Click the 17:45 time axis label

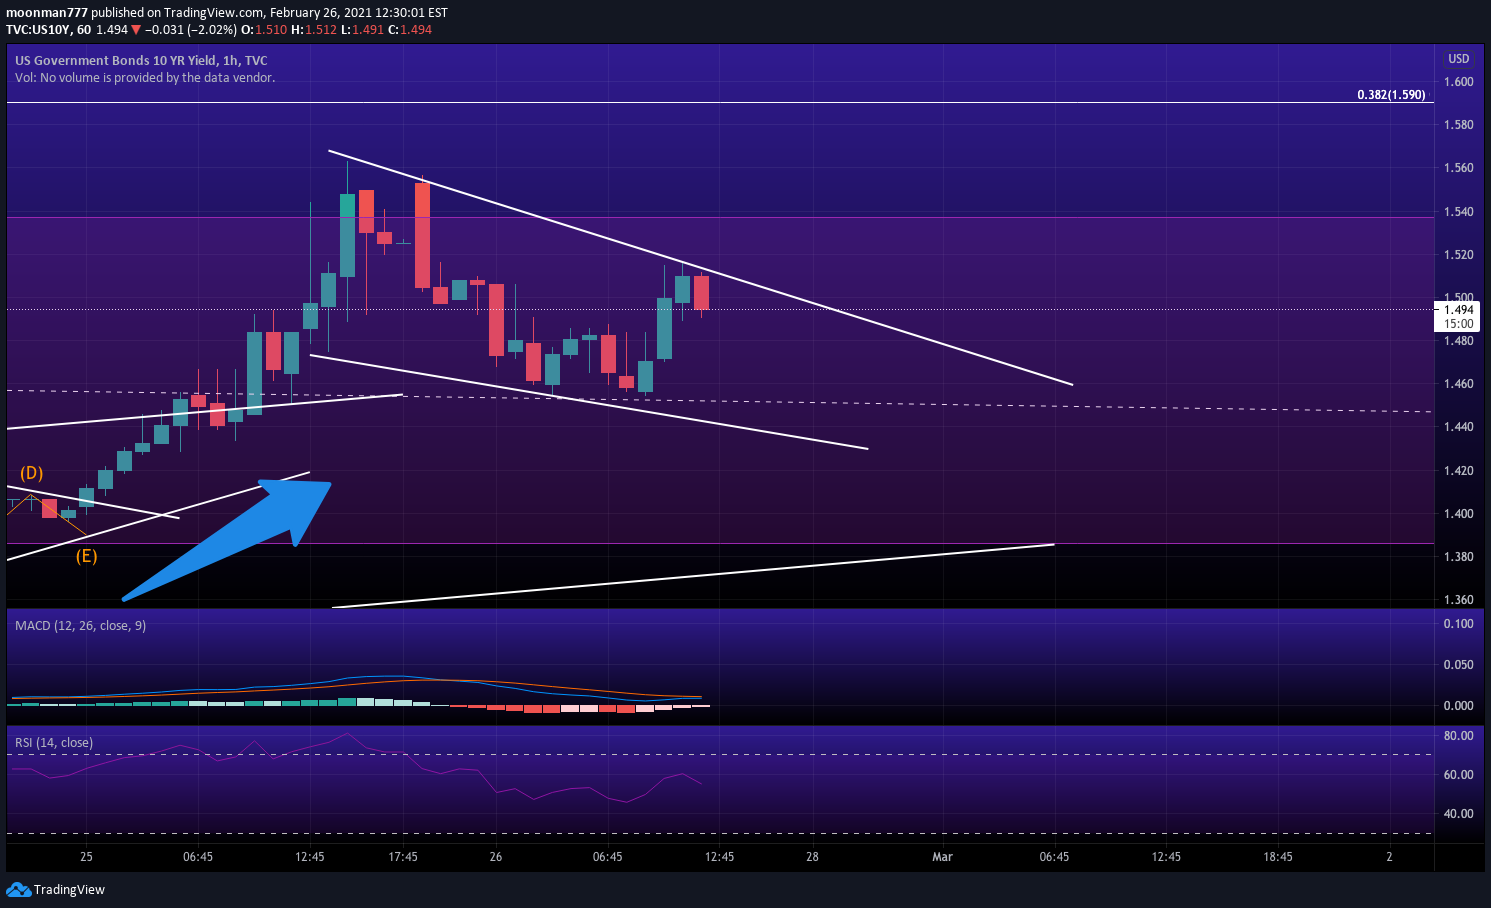point(403,857)
